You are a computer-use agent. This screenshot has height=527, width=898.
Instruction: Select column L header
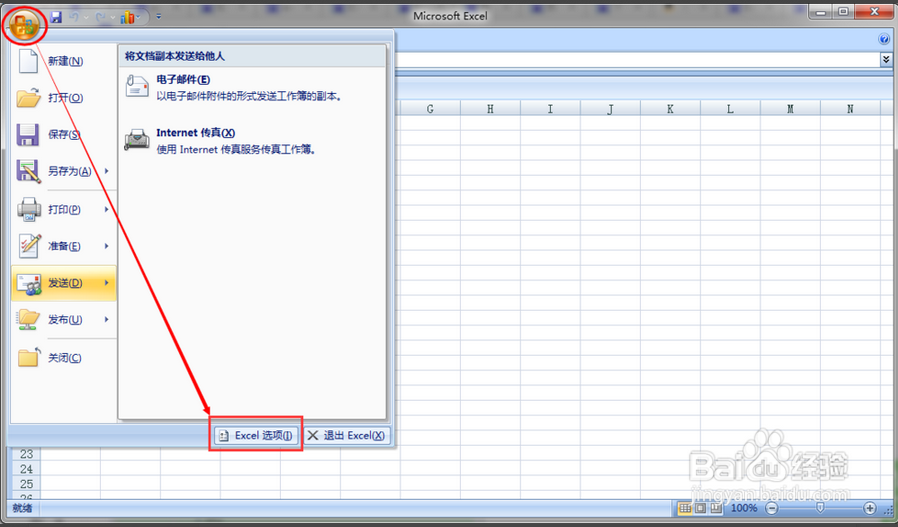click(730, 109)
